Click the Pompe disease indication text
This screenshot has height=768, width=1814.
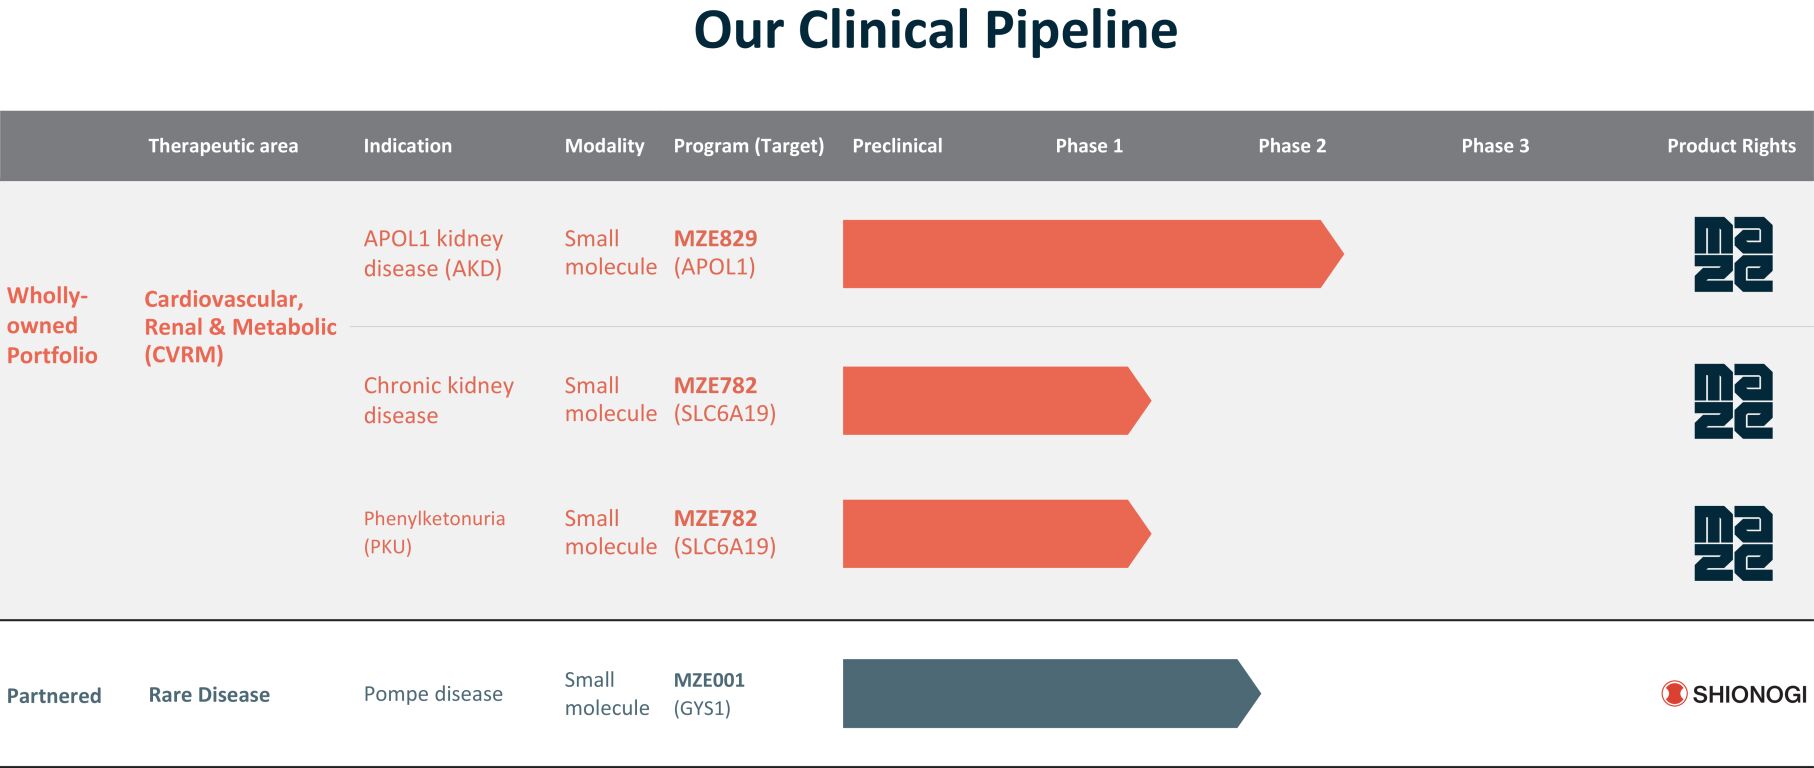pyautogui.click(x=433, y=694)
